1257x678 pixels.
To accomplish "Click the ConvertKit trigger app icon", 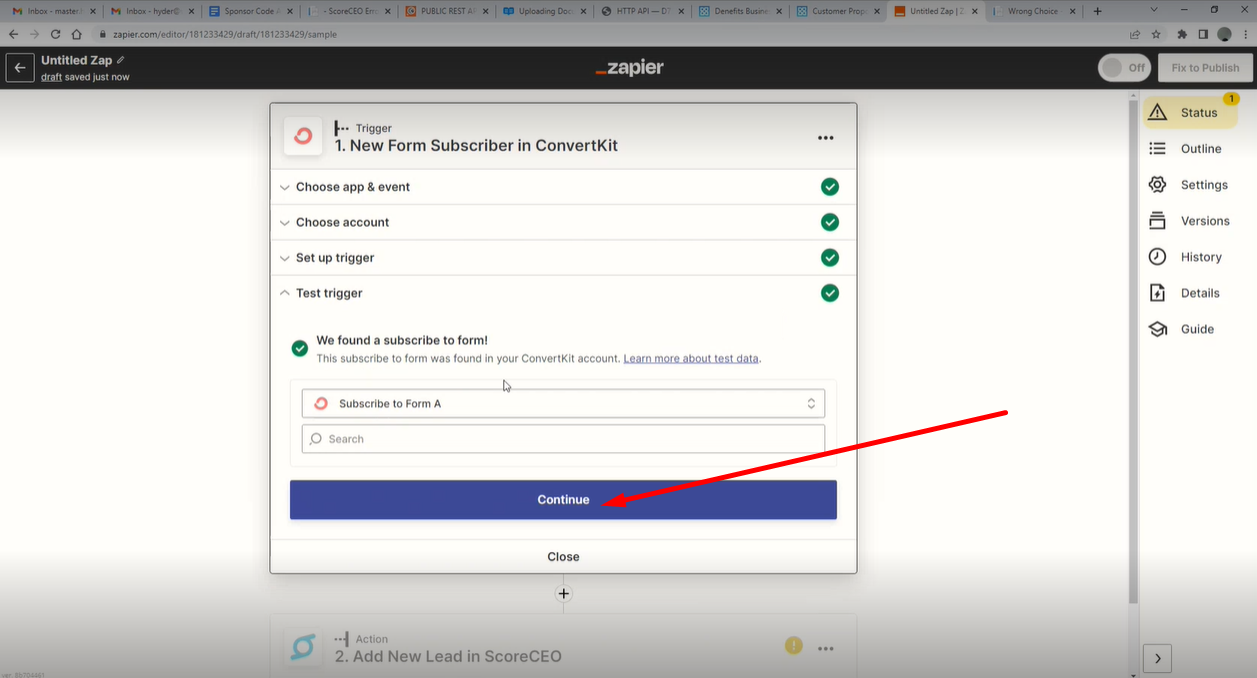I will 303,136.
